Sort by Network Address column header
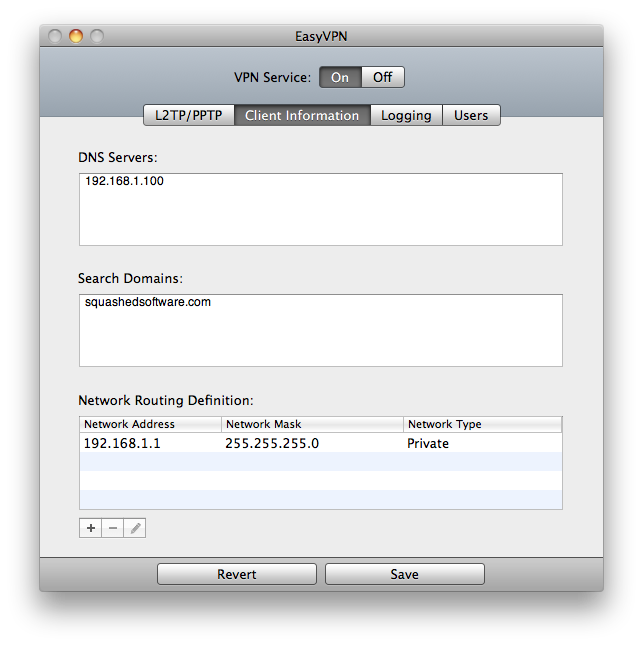The image size is (643, 646). (x=150, y=424)
